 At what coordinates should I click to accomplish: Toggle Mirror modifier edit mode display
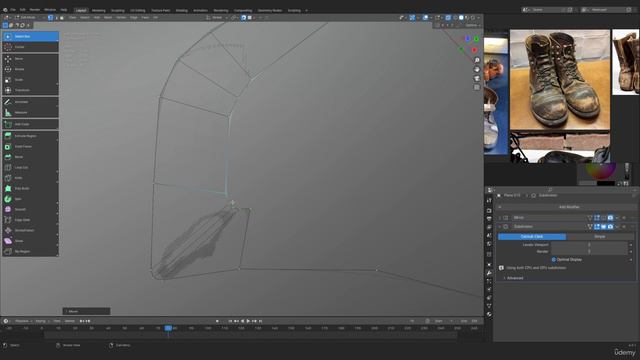point(597,218)
